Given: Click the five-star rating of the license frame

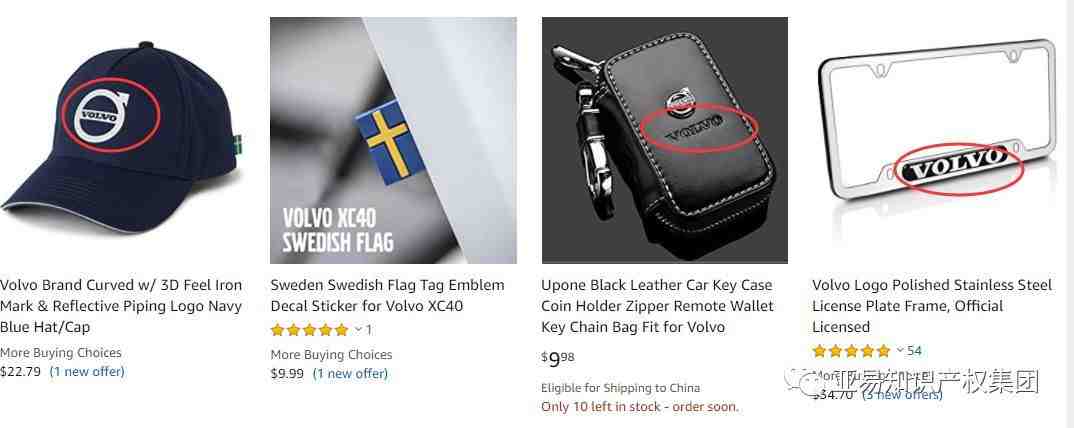Looking at the screenshot, I should pyautogui.click(x=851, y=351).
